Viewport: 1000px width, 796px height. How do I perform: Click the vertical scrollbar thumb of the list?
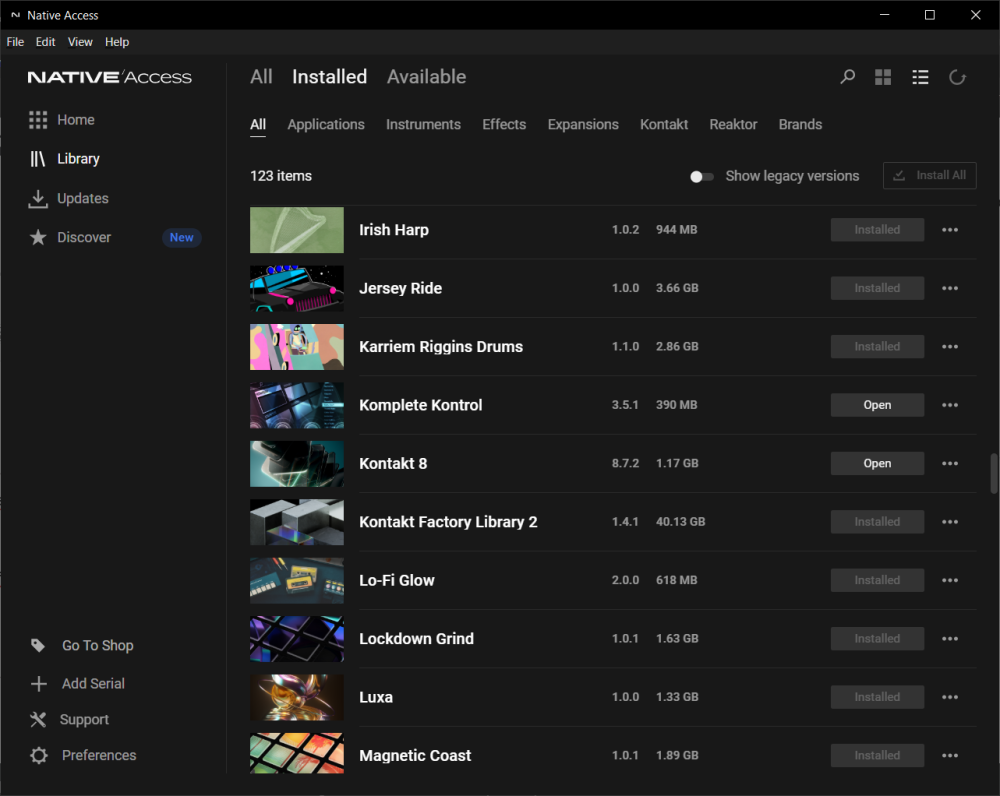coord(994,473)
